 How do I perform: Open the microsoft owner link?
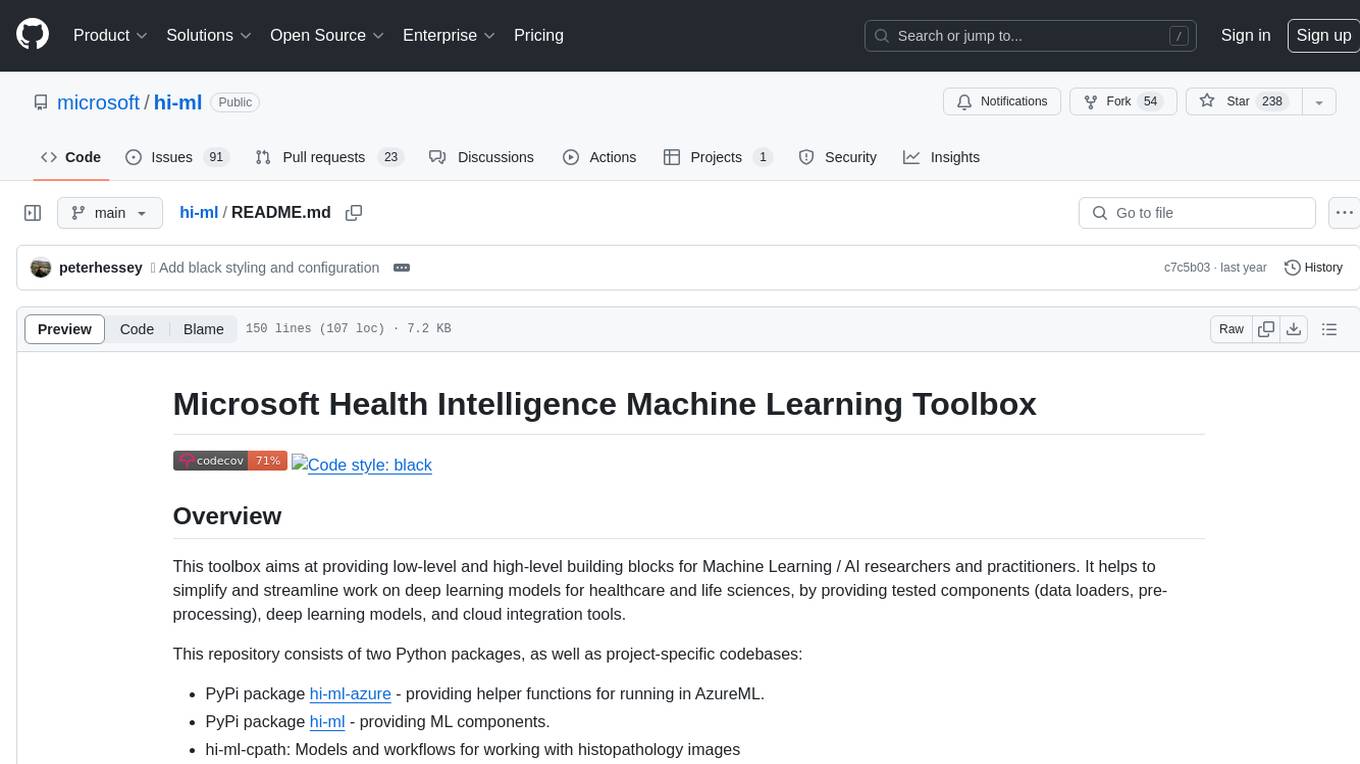pyautogui.click(x=98, y=102)
